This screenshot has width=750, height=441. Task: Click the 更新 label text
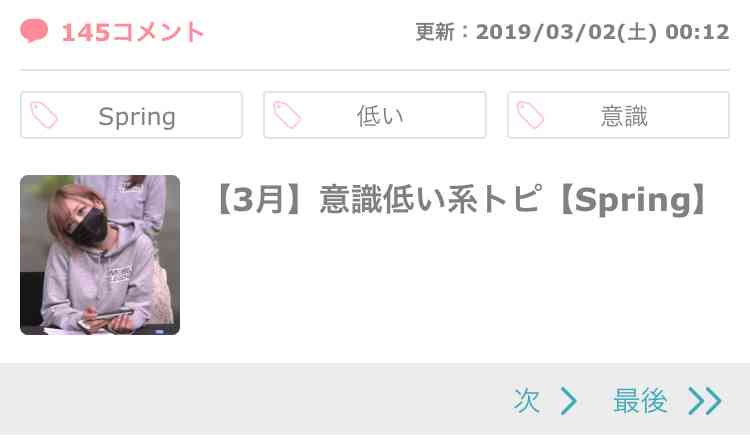click(x=435, y=32)
